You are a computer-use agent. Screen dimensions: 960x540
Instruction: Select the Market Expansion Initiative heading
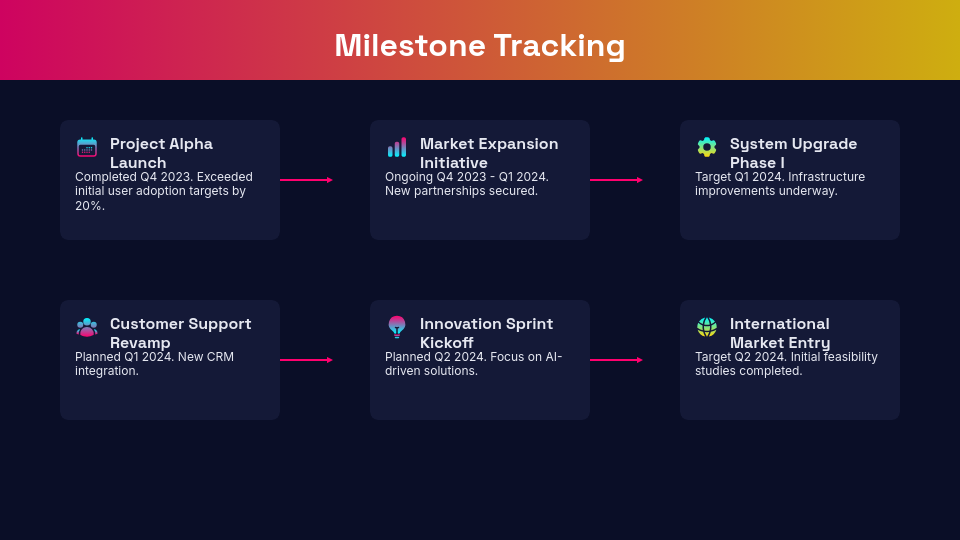pyautogui.click(x=489, y=153)
